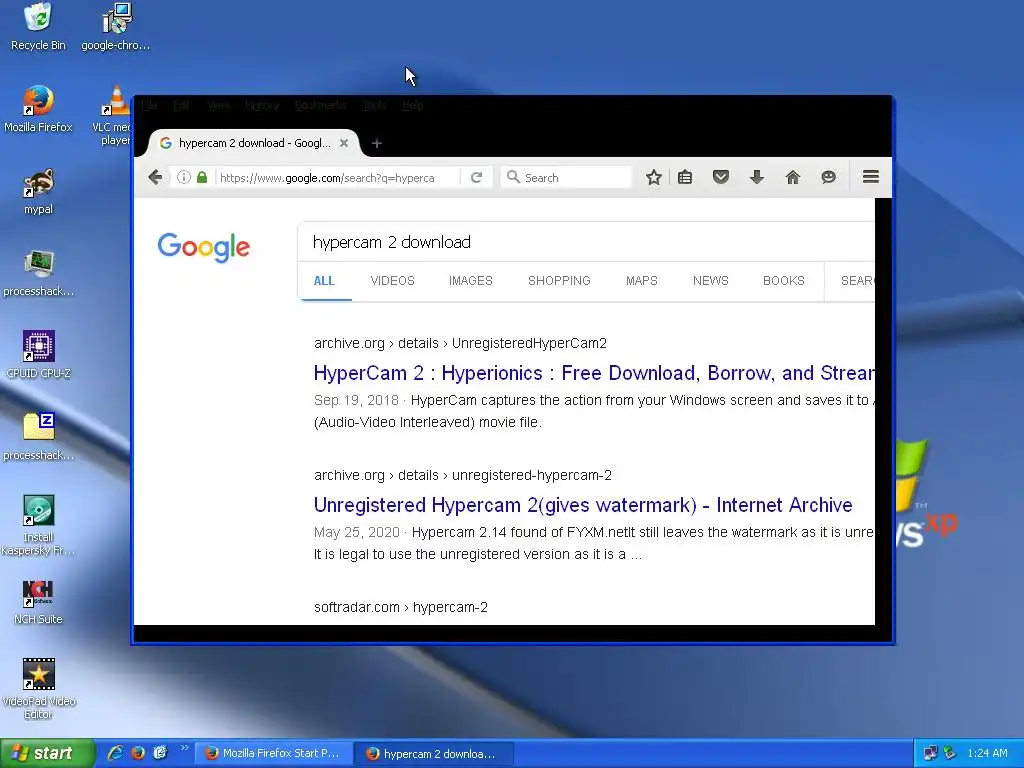Click the Firefox Search box
This screenshot has width=1024, height=768.
pyautogui.click(x=566, y=178)
